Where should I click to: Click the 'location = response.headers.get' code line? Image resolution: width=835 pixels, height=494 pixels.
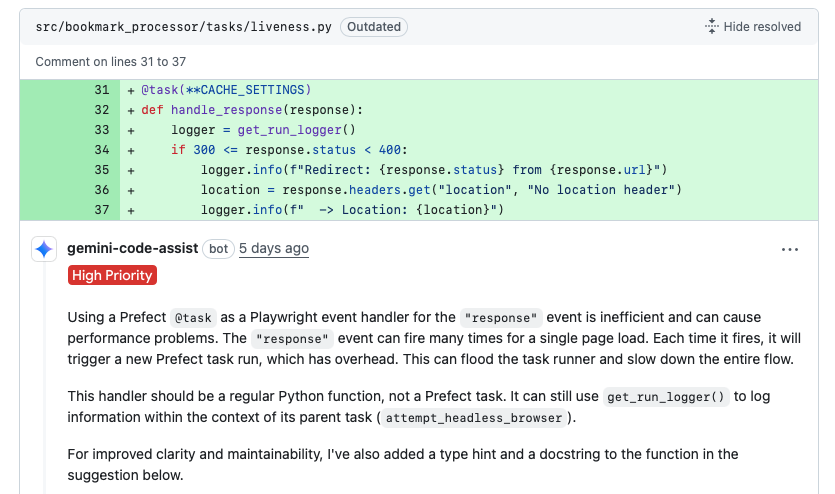[441, 190]
